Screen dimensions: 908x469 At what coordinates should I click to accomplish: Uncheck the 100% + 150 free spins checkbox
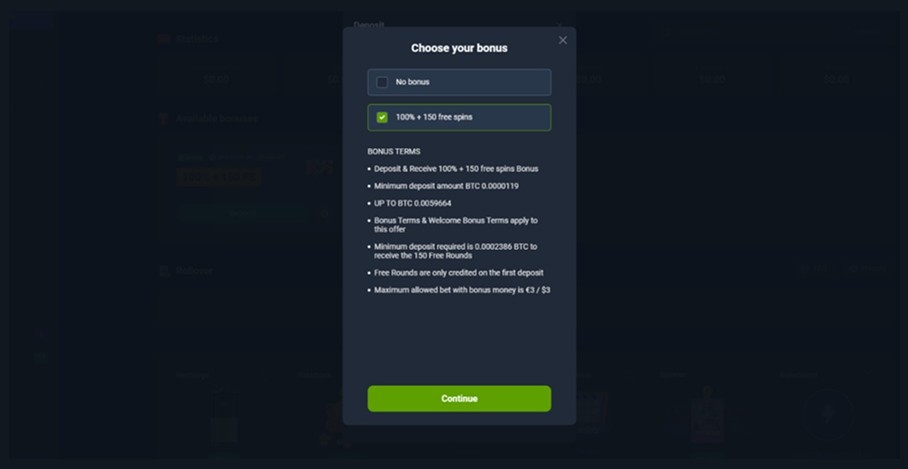click(x=382, y=118)
